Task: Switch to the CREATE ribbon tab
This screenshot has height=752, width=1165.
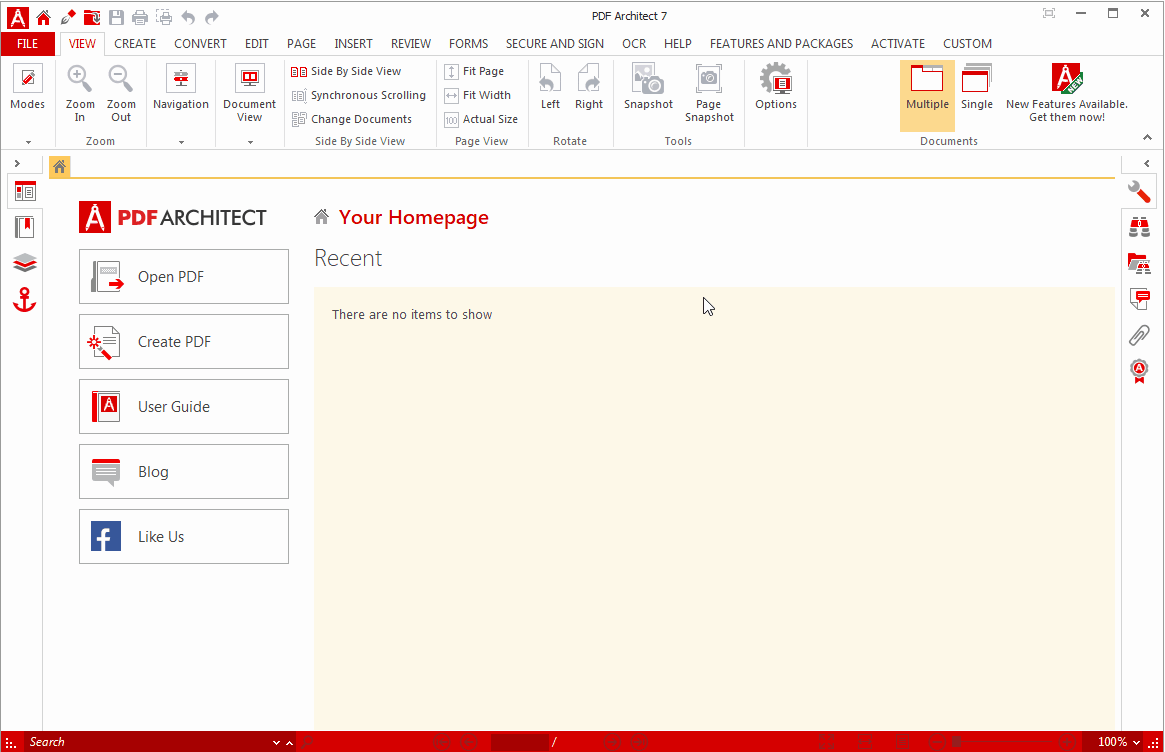Action: click(x=134, y=44)
